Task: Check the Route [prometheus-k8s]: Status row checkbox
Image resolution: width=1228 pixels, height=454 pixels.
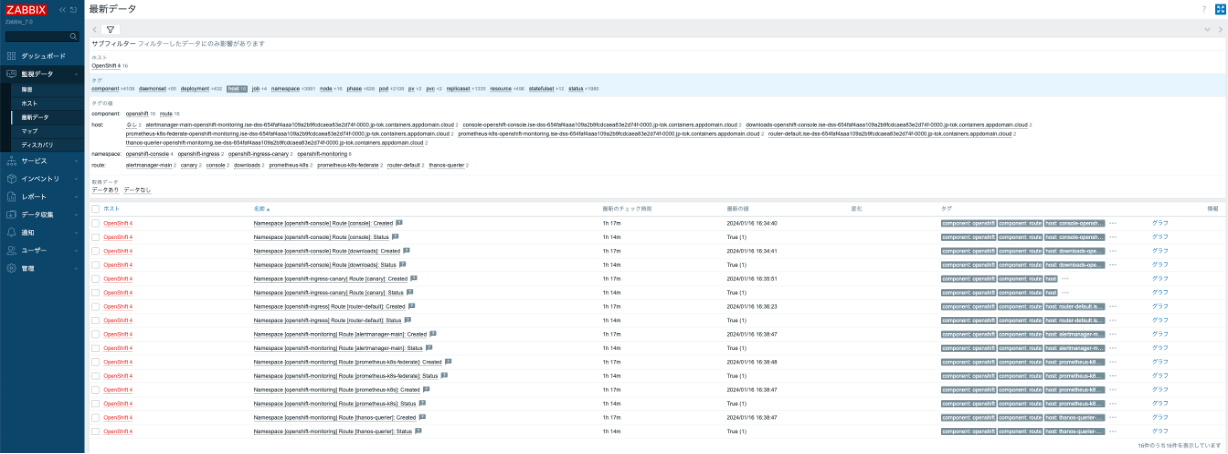Action: [95, 404]
